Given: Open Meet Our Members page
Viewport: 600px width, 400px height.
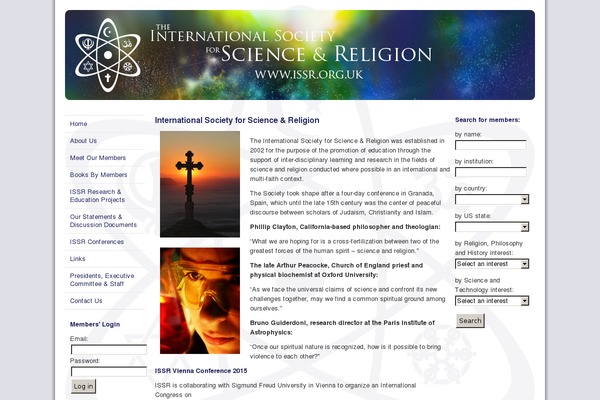Looking at the screenshot, I should [x=98, y=158].
